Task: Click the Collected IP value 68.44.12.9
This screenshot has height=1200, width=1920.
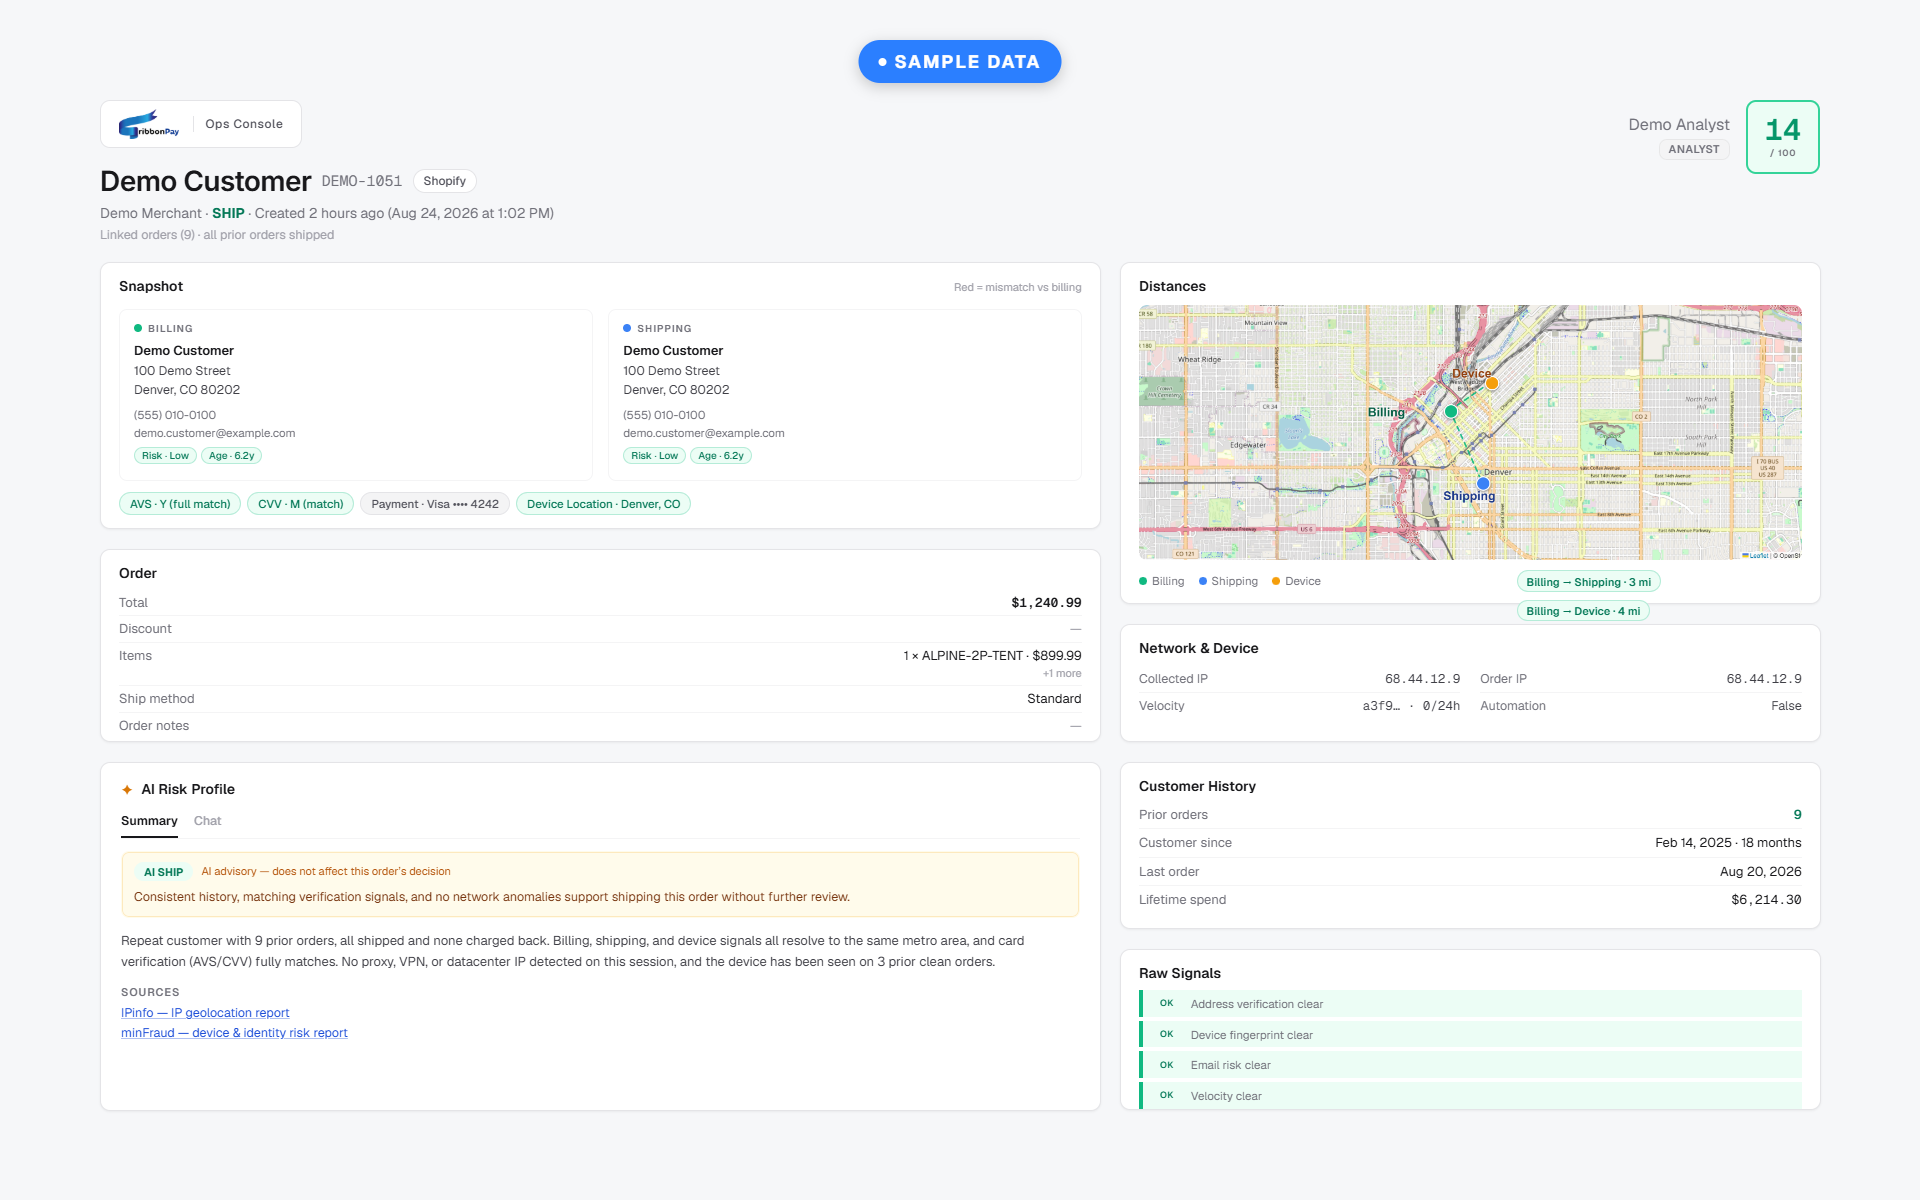Action: (x=1422, y=679)
